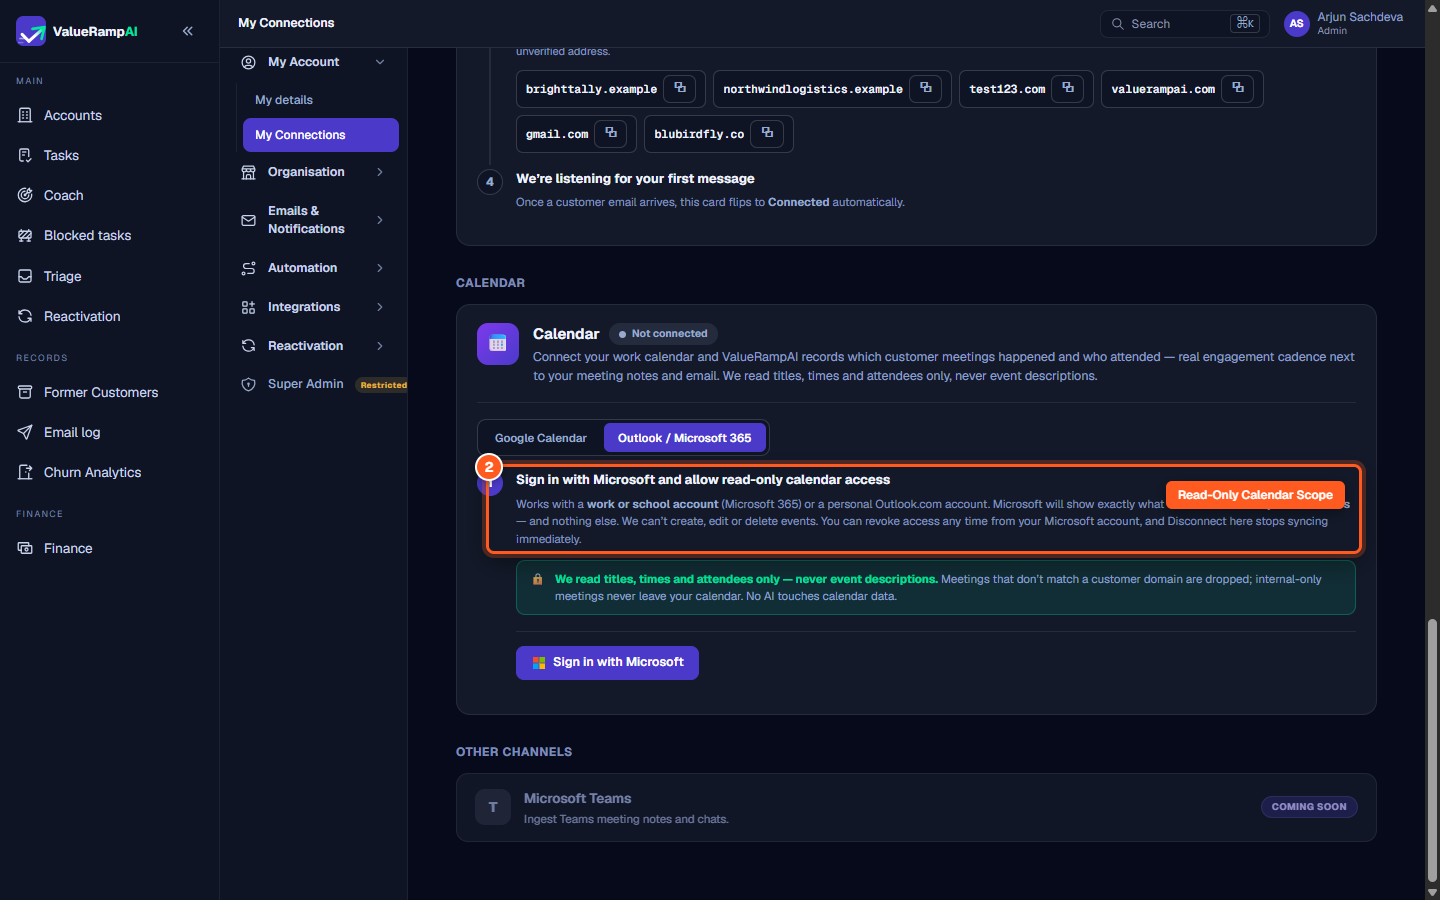The width and height of the screenshot is (1440, 900).
Task: Click the lock icon in privacy notice
Action: 538,579
